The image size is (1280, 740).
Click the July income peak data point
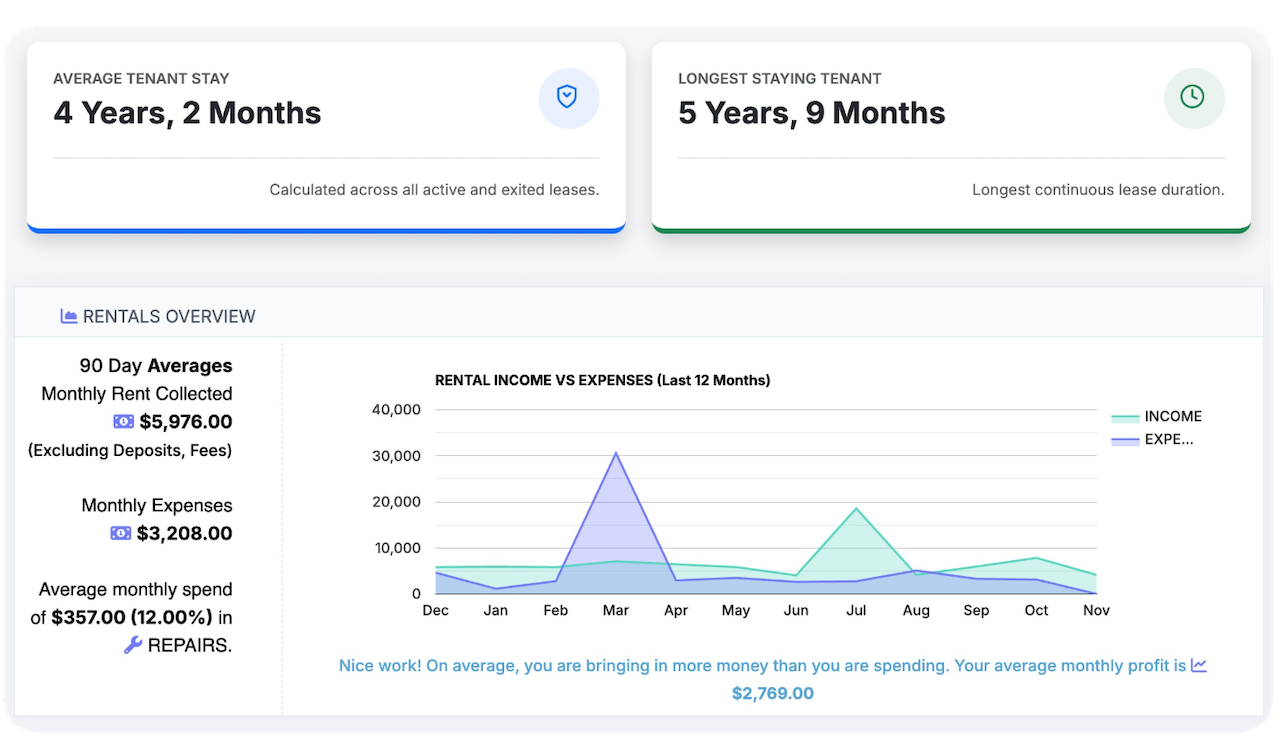pyautogui.click(x=856, y=508)
